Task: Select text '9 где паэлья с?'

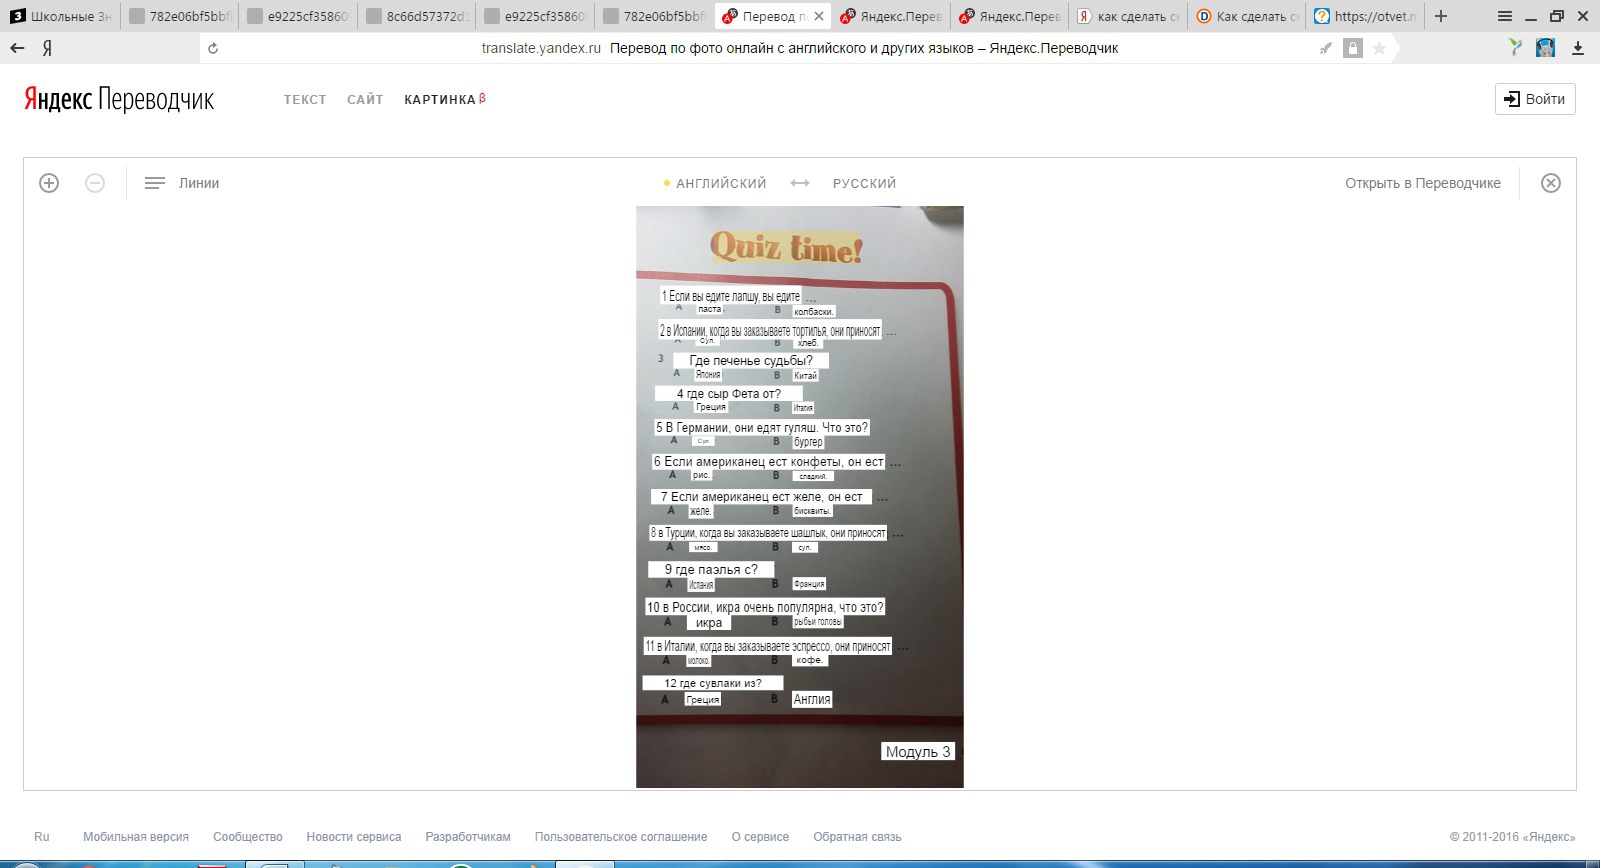Action: [711, 569]
